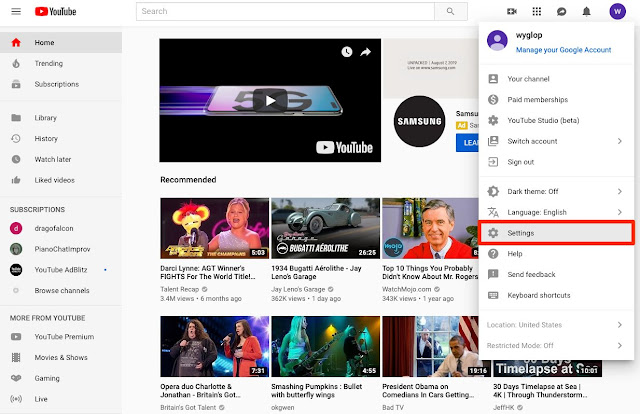Open the YouTube apps grid icon
The height and width of the screenshot is (414, 640).
pyautogui.click(x=537, y=11)
